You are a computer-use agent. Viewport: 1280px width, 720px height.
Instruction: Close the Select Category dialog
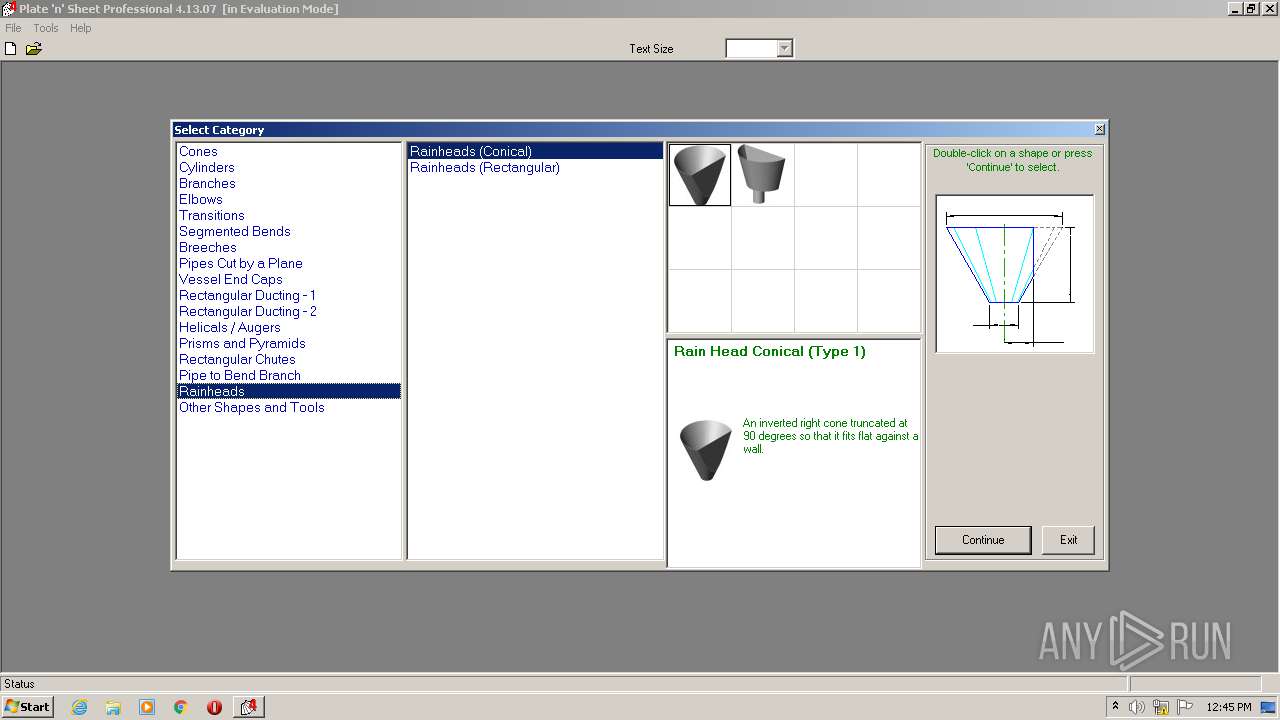point(1100,129)
